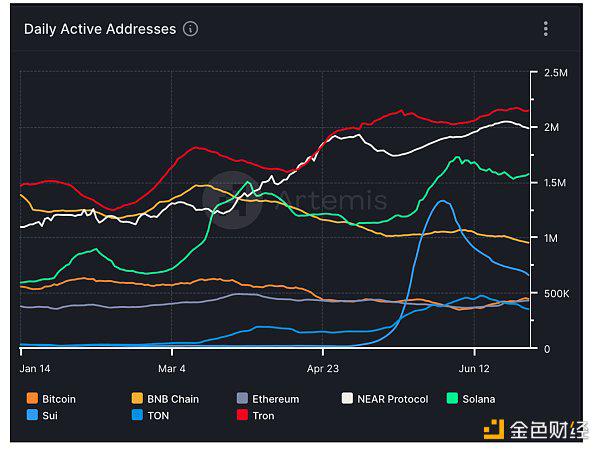
Task: Click the 2.5M y-axis label
Action: click(x=556, y=73)
